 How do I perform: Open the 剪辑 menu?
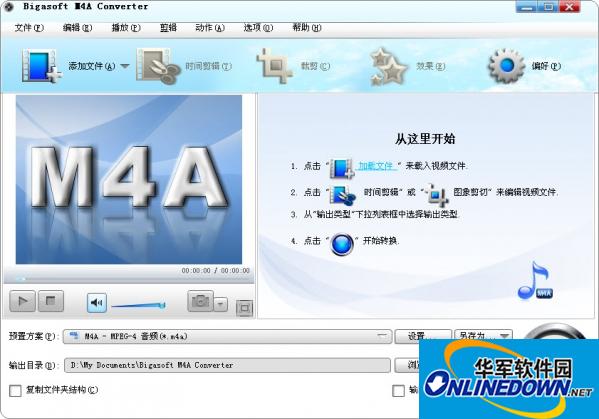[x=168, y=28]
